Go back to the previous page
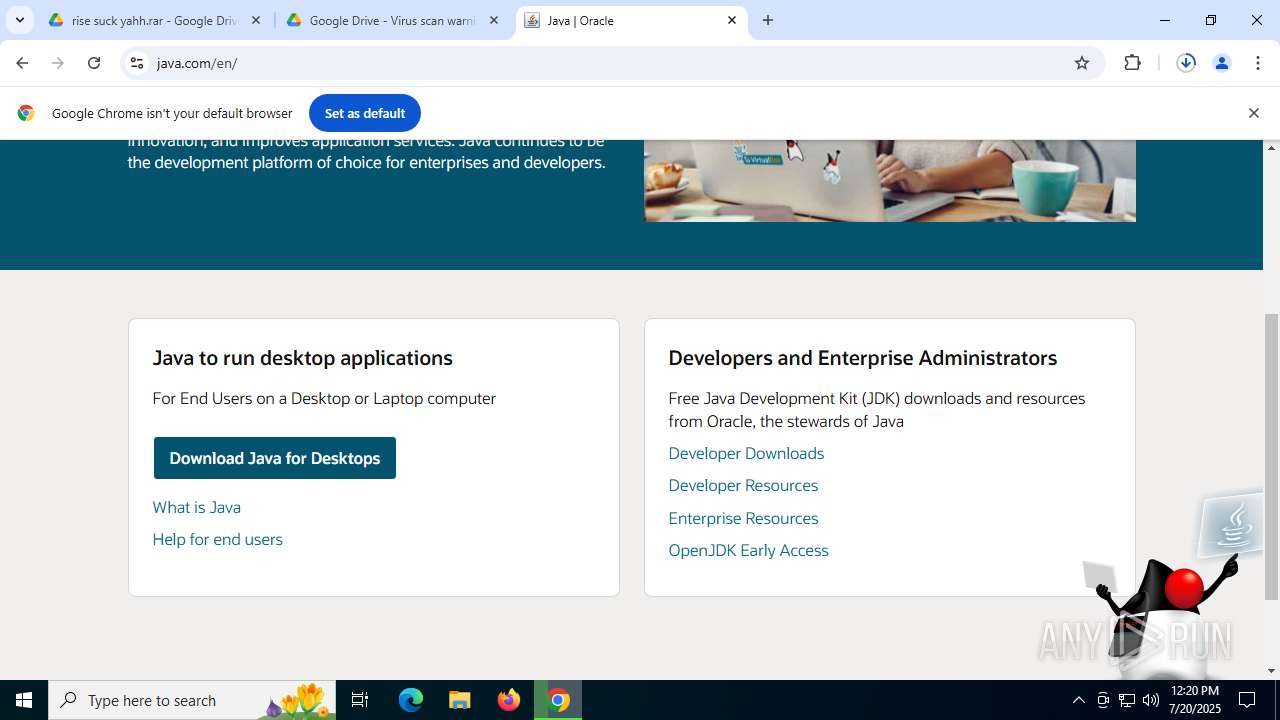Image resolution: width=1280 pixels, height=720 pixels. [x=22, y=63]
